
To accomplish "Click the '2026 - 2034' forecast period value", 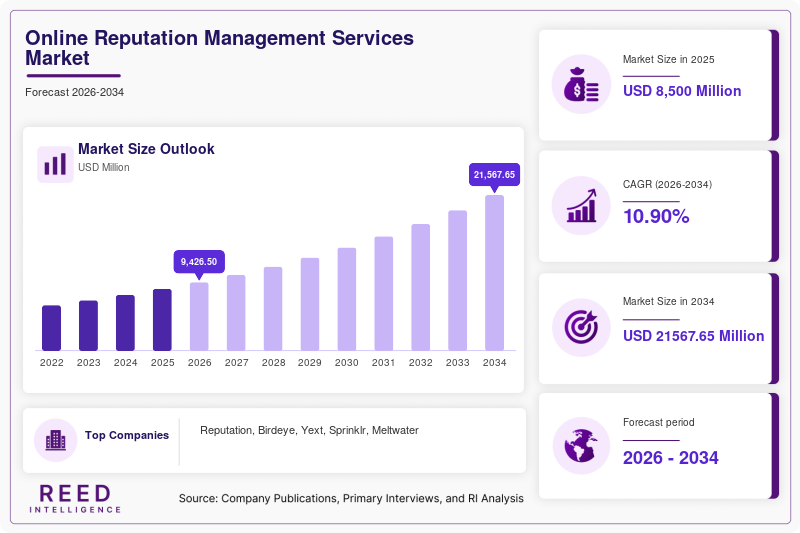I will point(670,458).
